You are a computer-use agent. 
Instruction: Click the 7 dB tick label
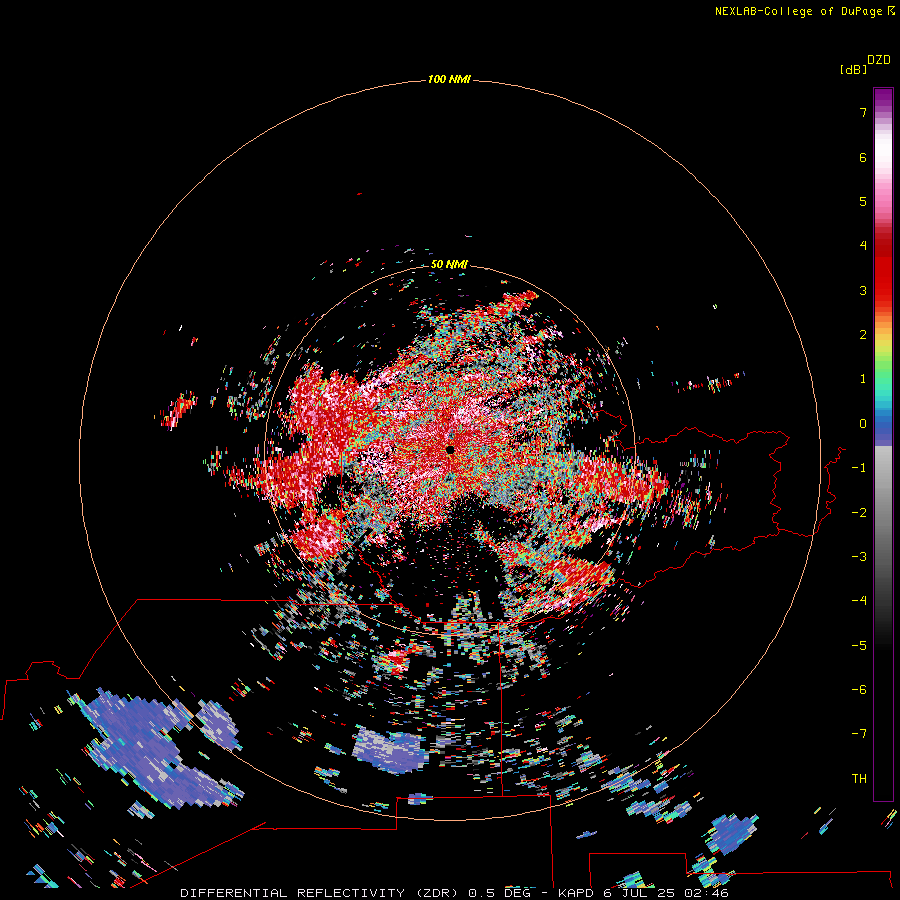tap(863, 112)
